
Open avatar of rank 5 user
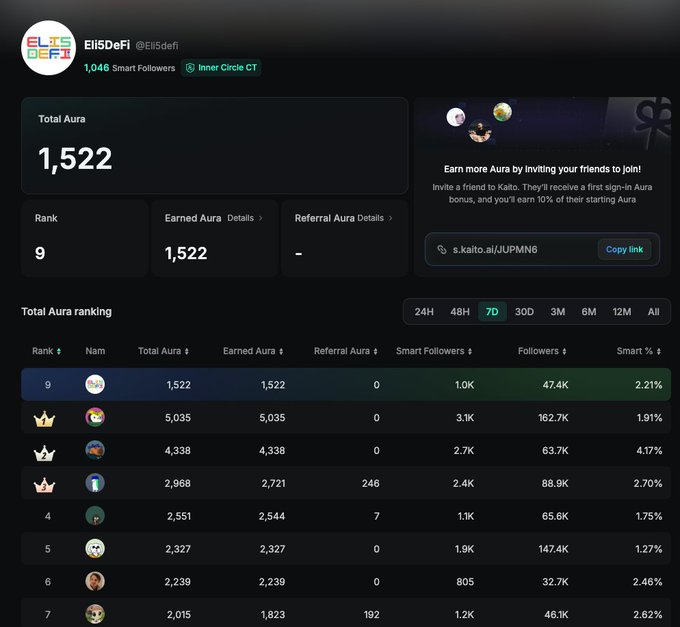click(x=95, y=549)
